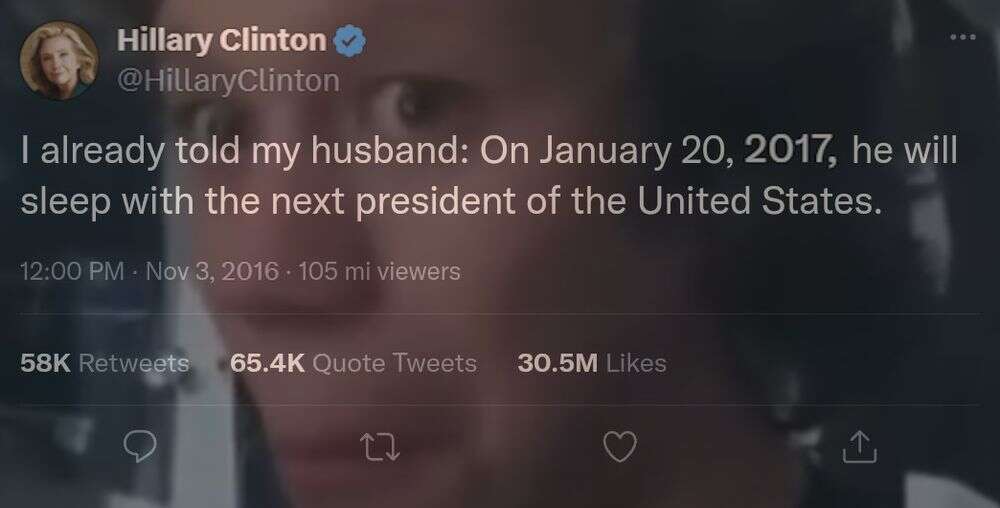
Task: Like the tweet with the heart icon
Action: click(x=620, y=447)
